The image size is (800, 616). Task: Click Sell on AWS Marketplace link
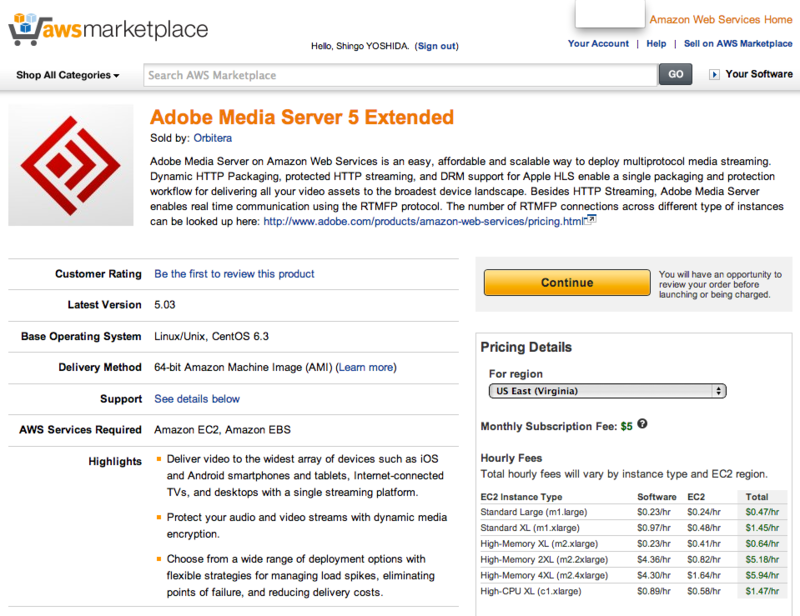click(x=738, y=44)
